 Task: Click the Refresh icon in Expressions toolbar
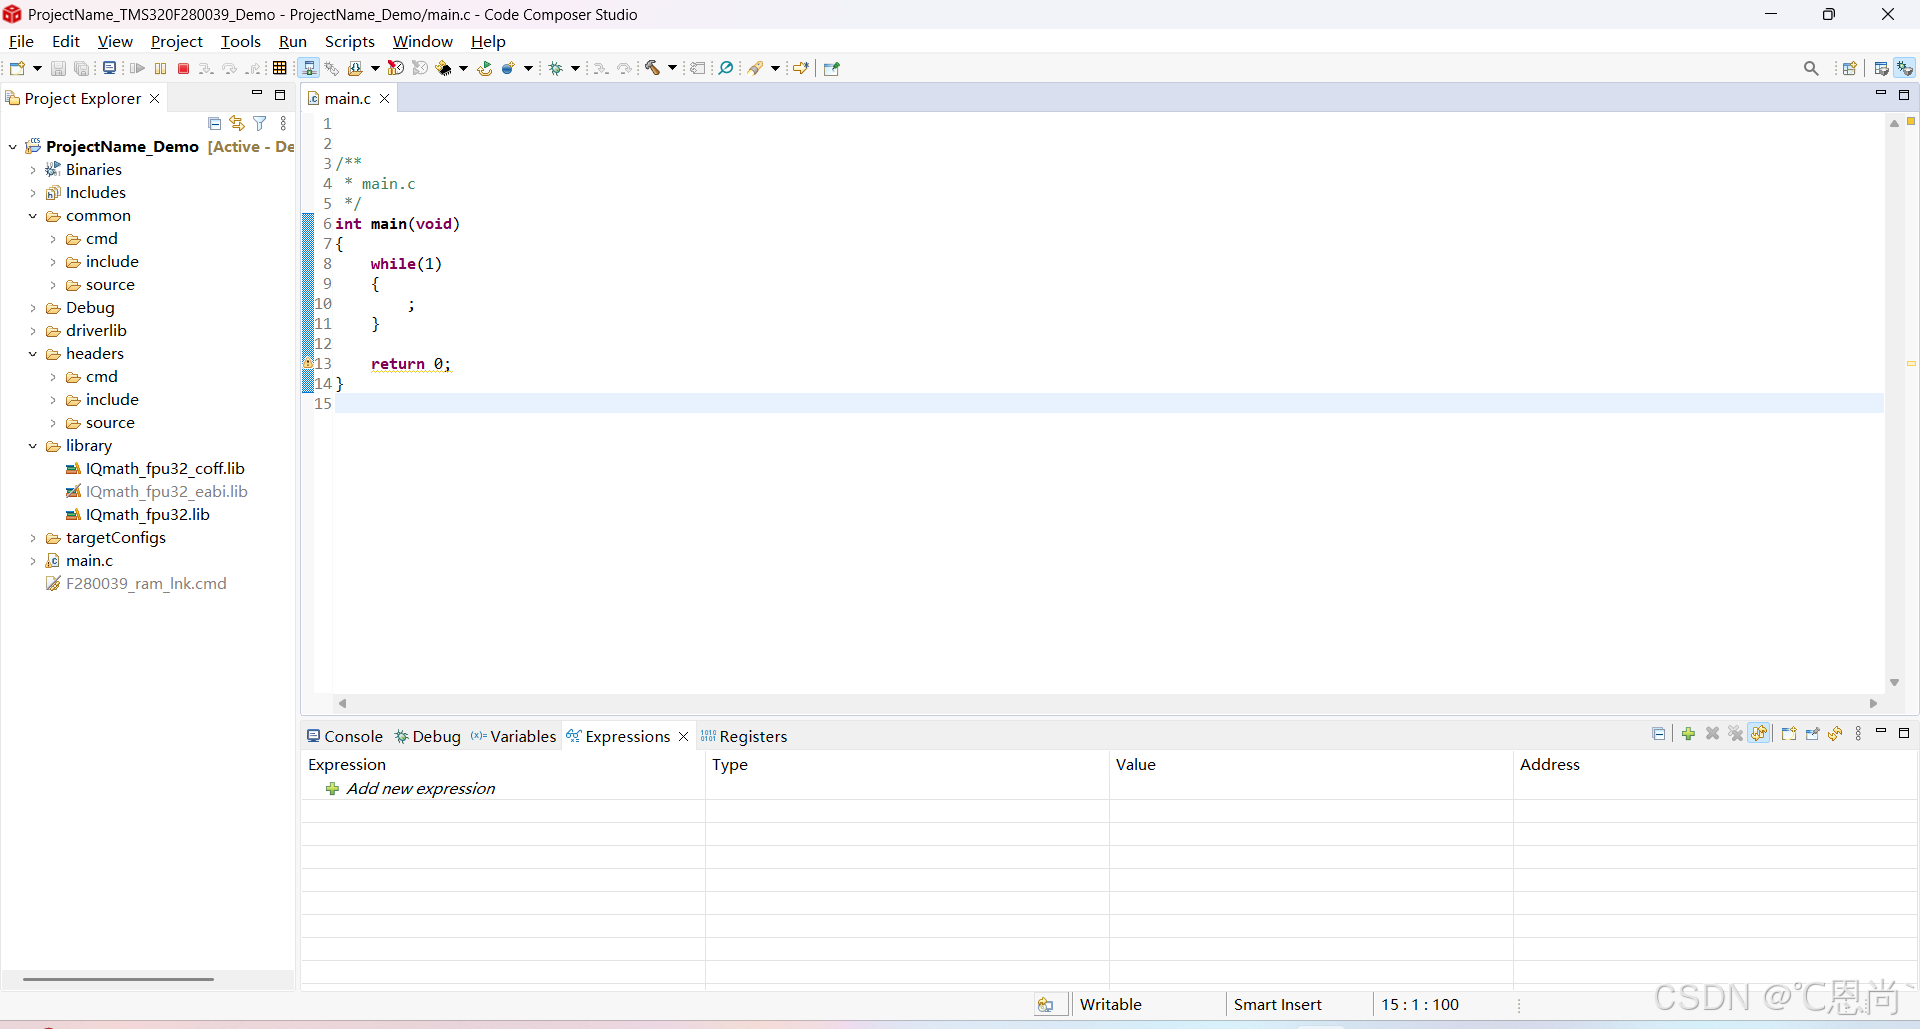coord(1836,734)
